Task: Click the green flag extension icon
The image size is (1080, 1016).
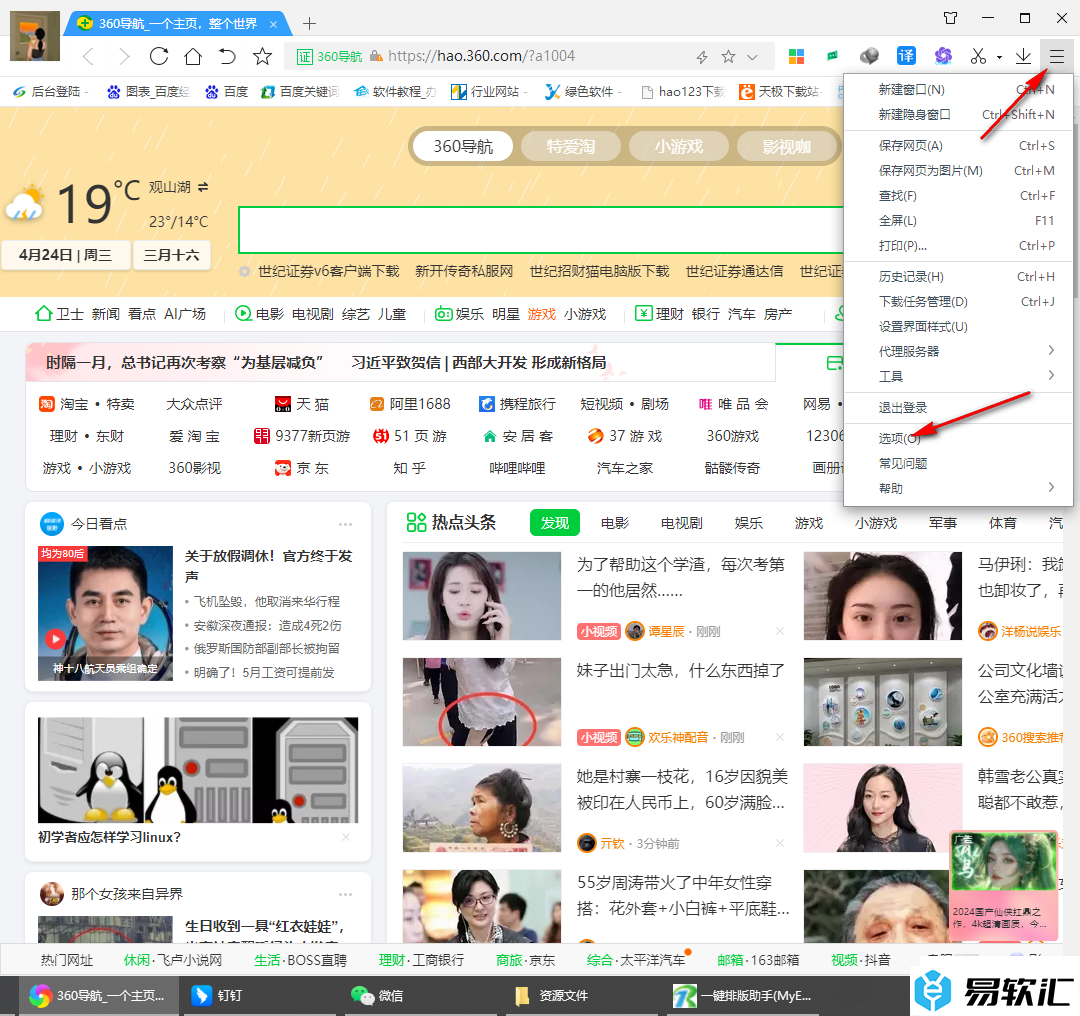Action: click(x=833, y=56)
